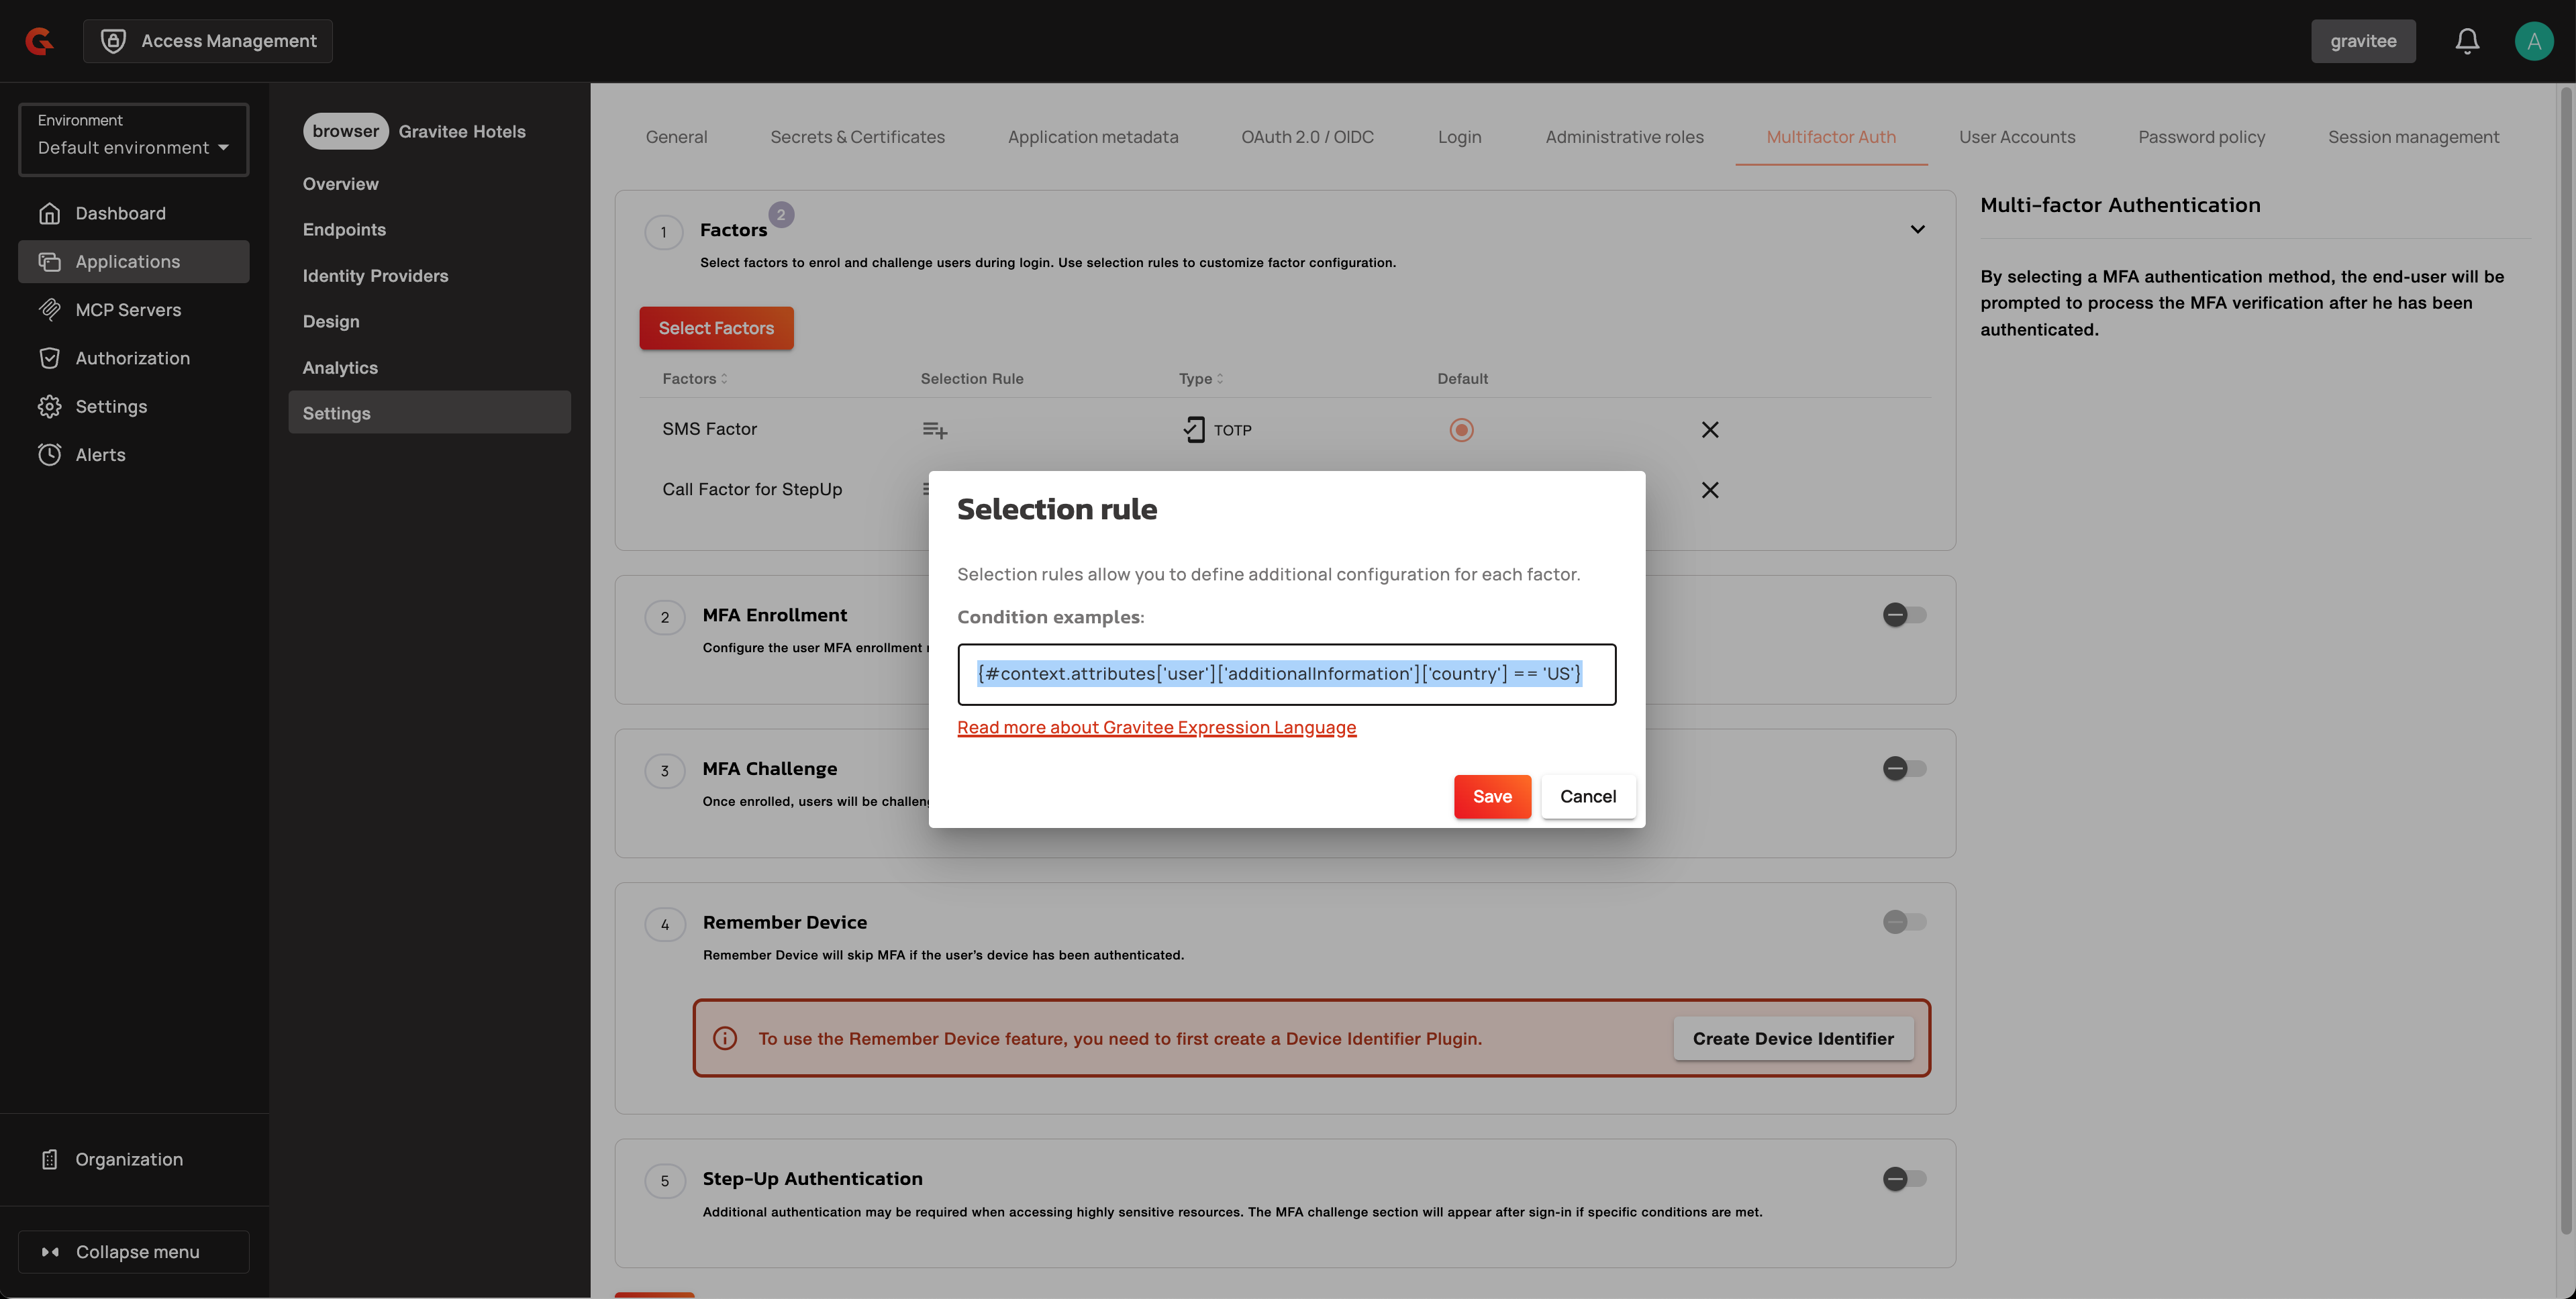Switch to the Password policy tab
The height and width of the screenshot is (1299, 2576).
[2201, 137]
